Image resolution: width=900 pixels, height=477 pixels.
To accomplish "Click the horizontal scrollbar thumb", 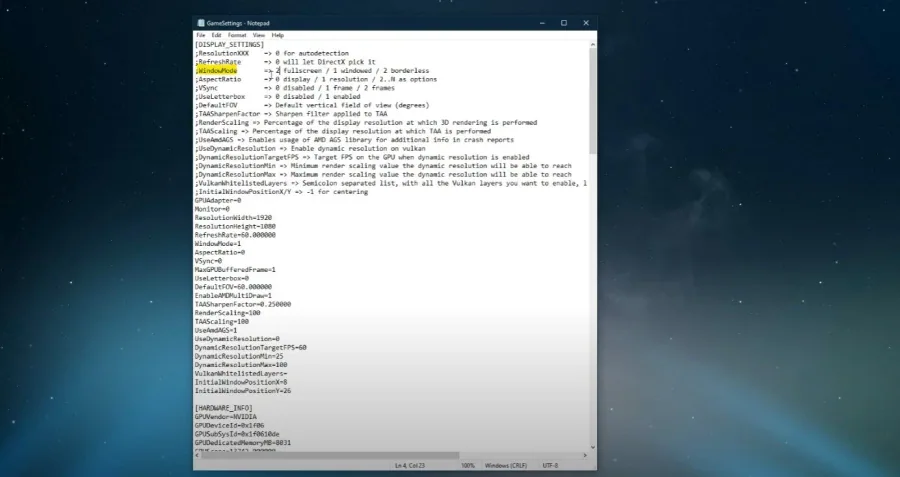I will coord(330,455).
